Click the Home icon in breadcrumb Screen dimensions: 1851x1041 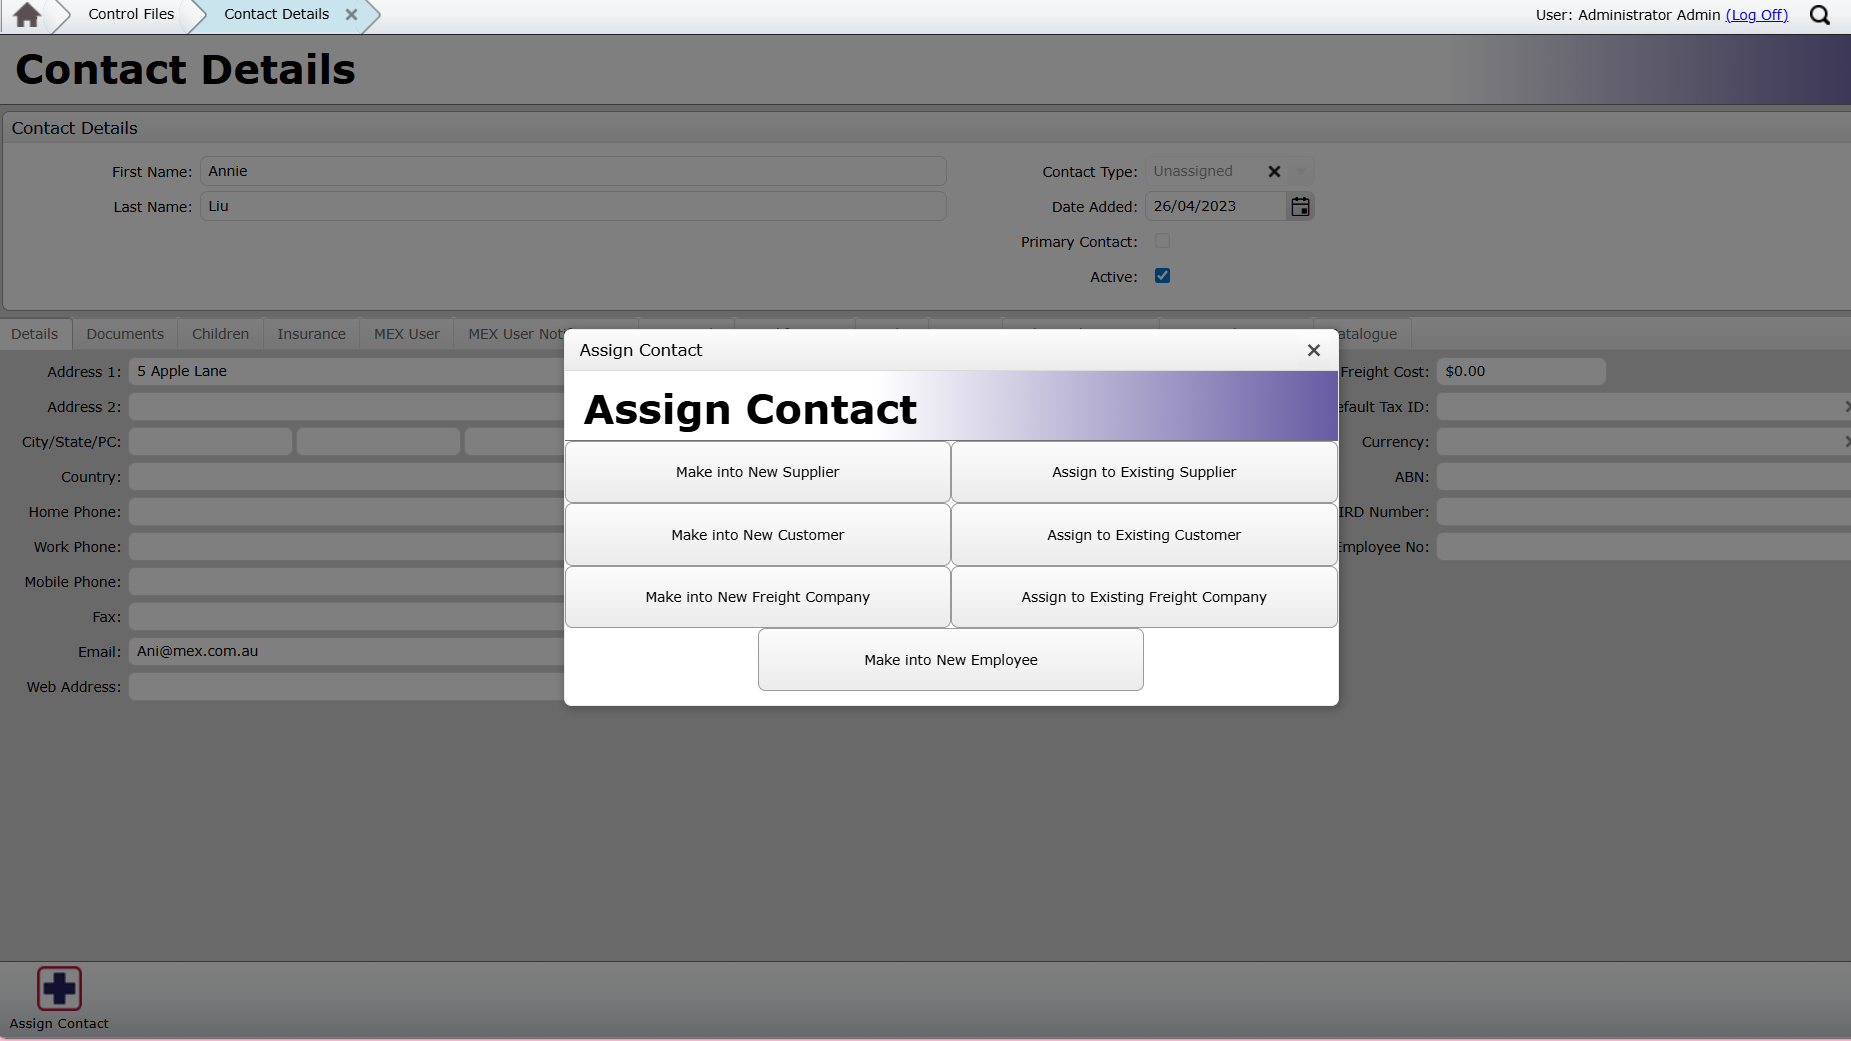point(27,15)
